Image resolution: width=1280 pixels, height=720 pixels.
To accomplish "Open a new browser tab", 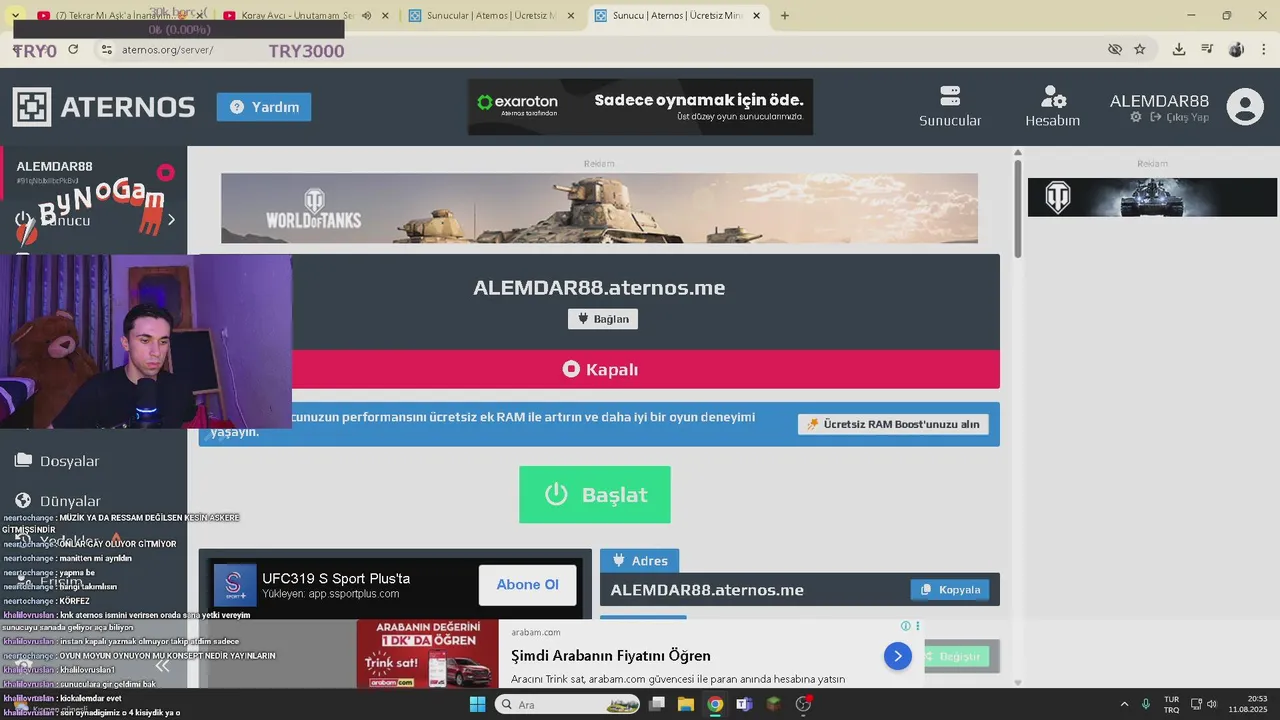I will pyautogui.click(x=785, y=16).
